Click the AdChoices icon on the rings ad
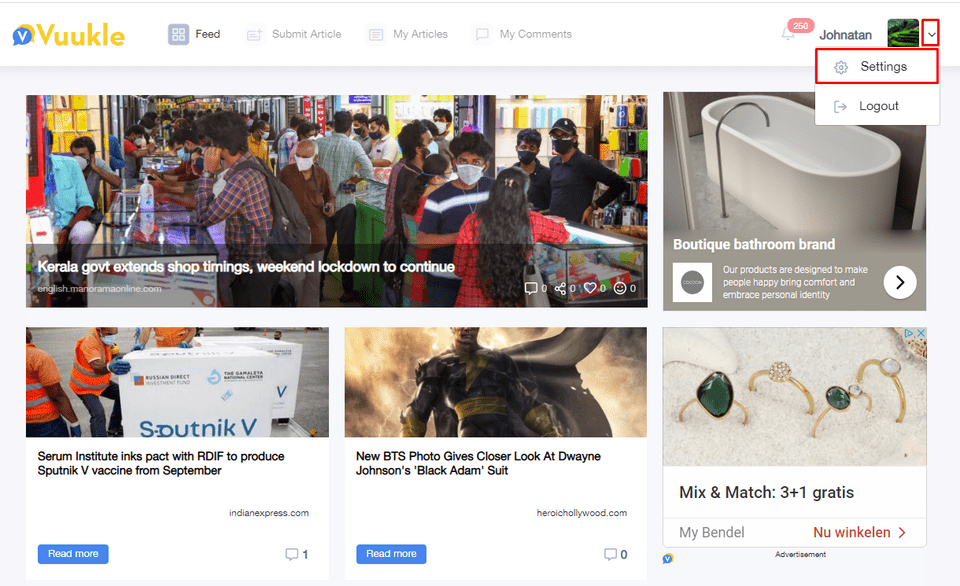960x586 pixels. coord(909,333)
